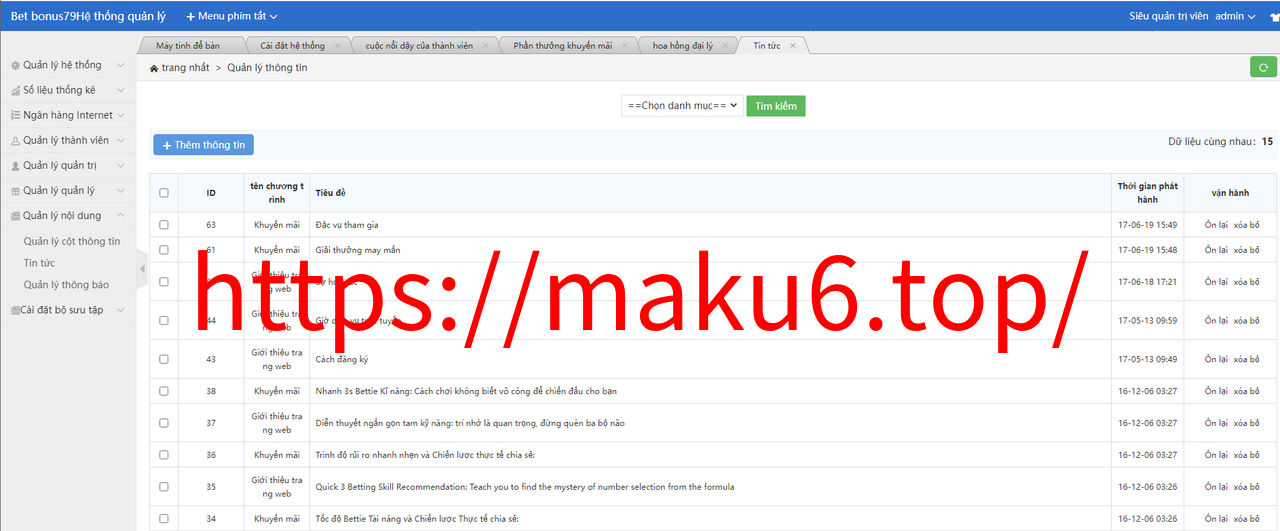Click the green refresh icon button
The width and height of the screenshot is (1280, 531).
tap(1263, 67)
